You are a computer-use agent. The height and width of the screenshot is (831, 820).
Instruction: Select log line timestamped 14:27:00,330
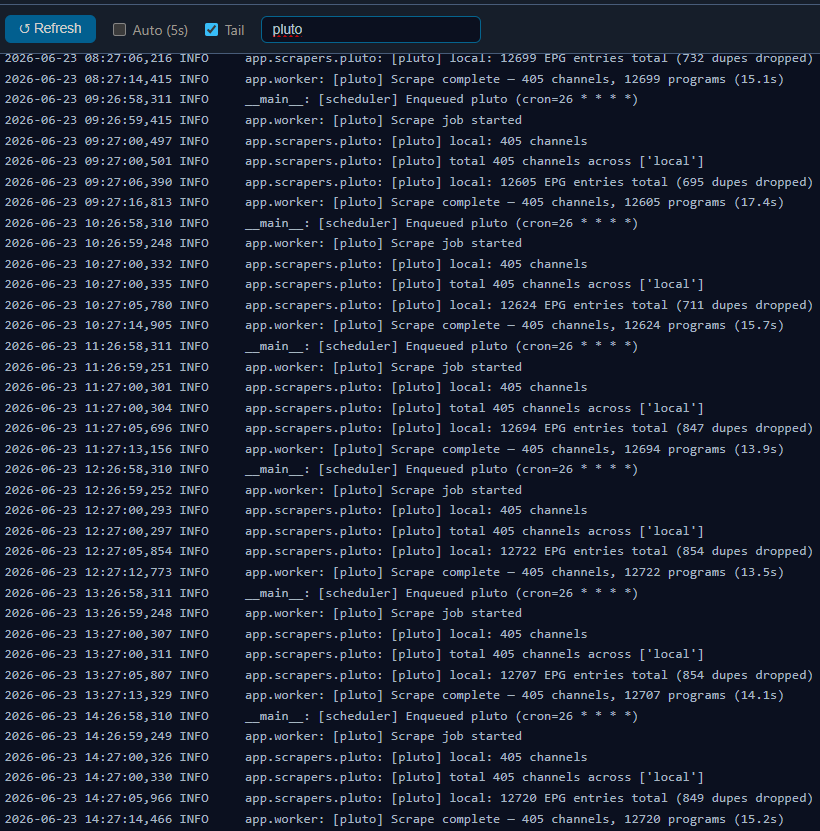[354, 777]
